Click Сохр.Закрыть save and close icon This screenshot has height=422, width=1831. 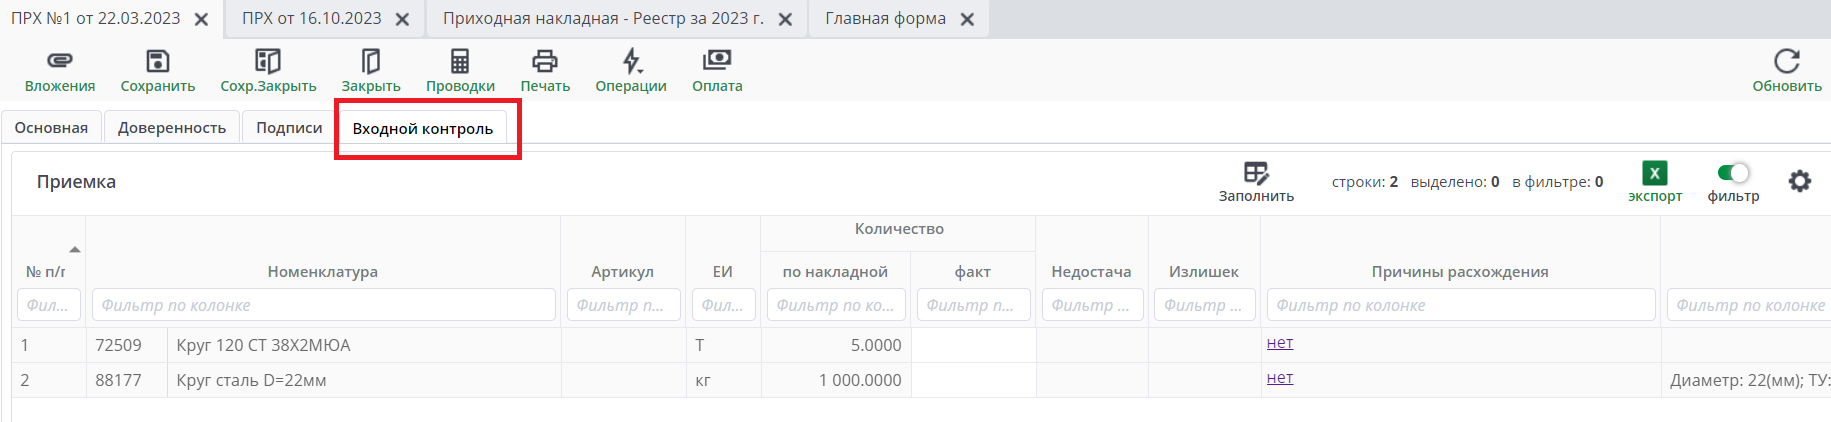click(268, 62)
